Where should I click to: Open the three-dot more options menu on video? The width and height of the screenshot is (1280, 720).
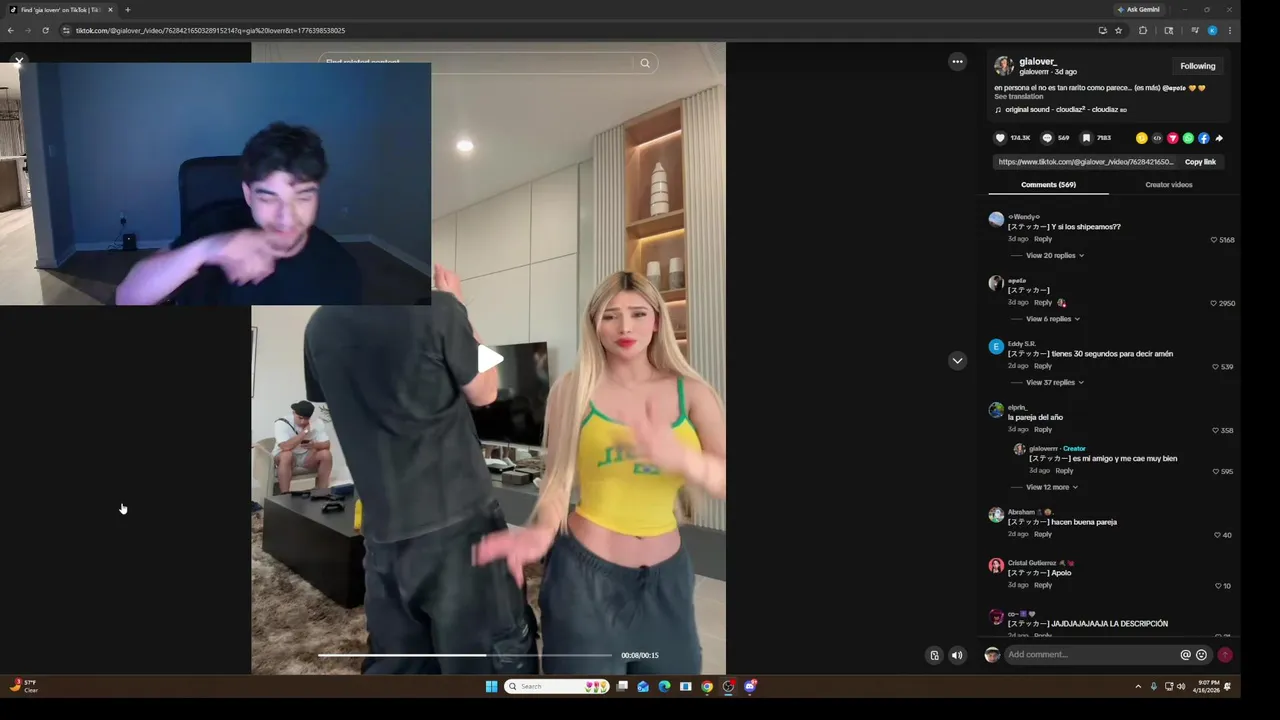point(957,61)
